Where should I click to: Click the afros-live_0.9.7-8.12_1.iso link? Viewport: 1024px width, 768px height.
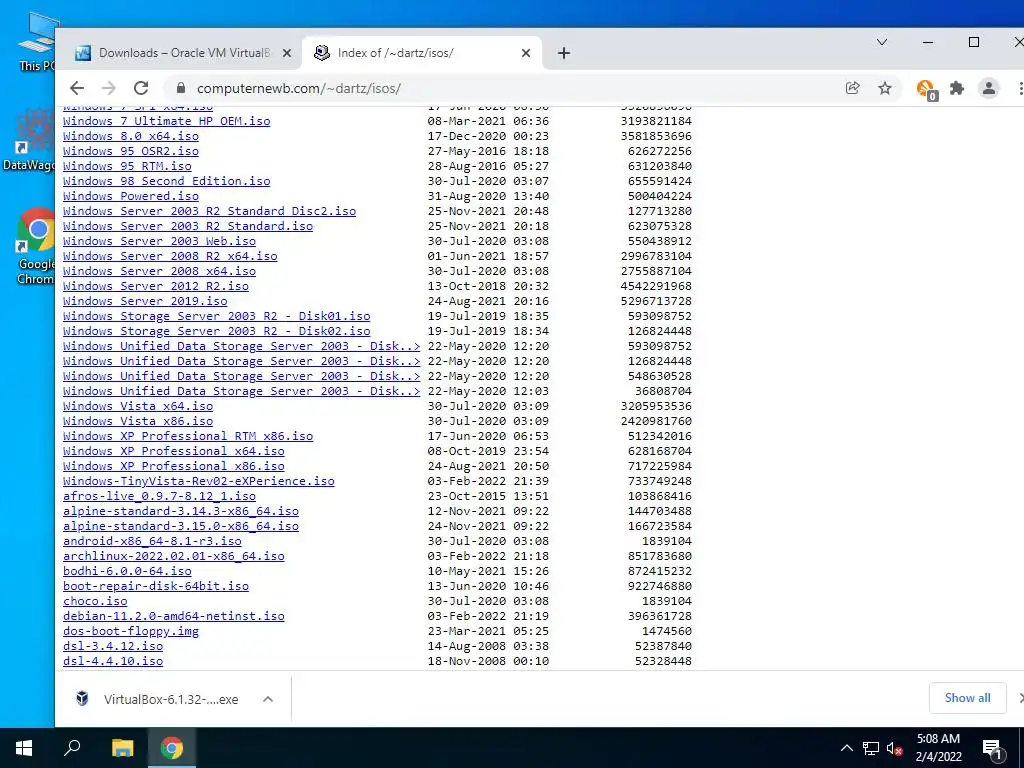click(159, 496)
